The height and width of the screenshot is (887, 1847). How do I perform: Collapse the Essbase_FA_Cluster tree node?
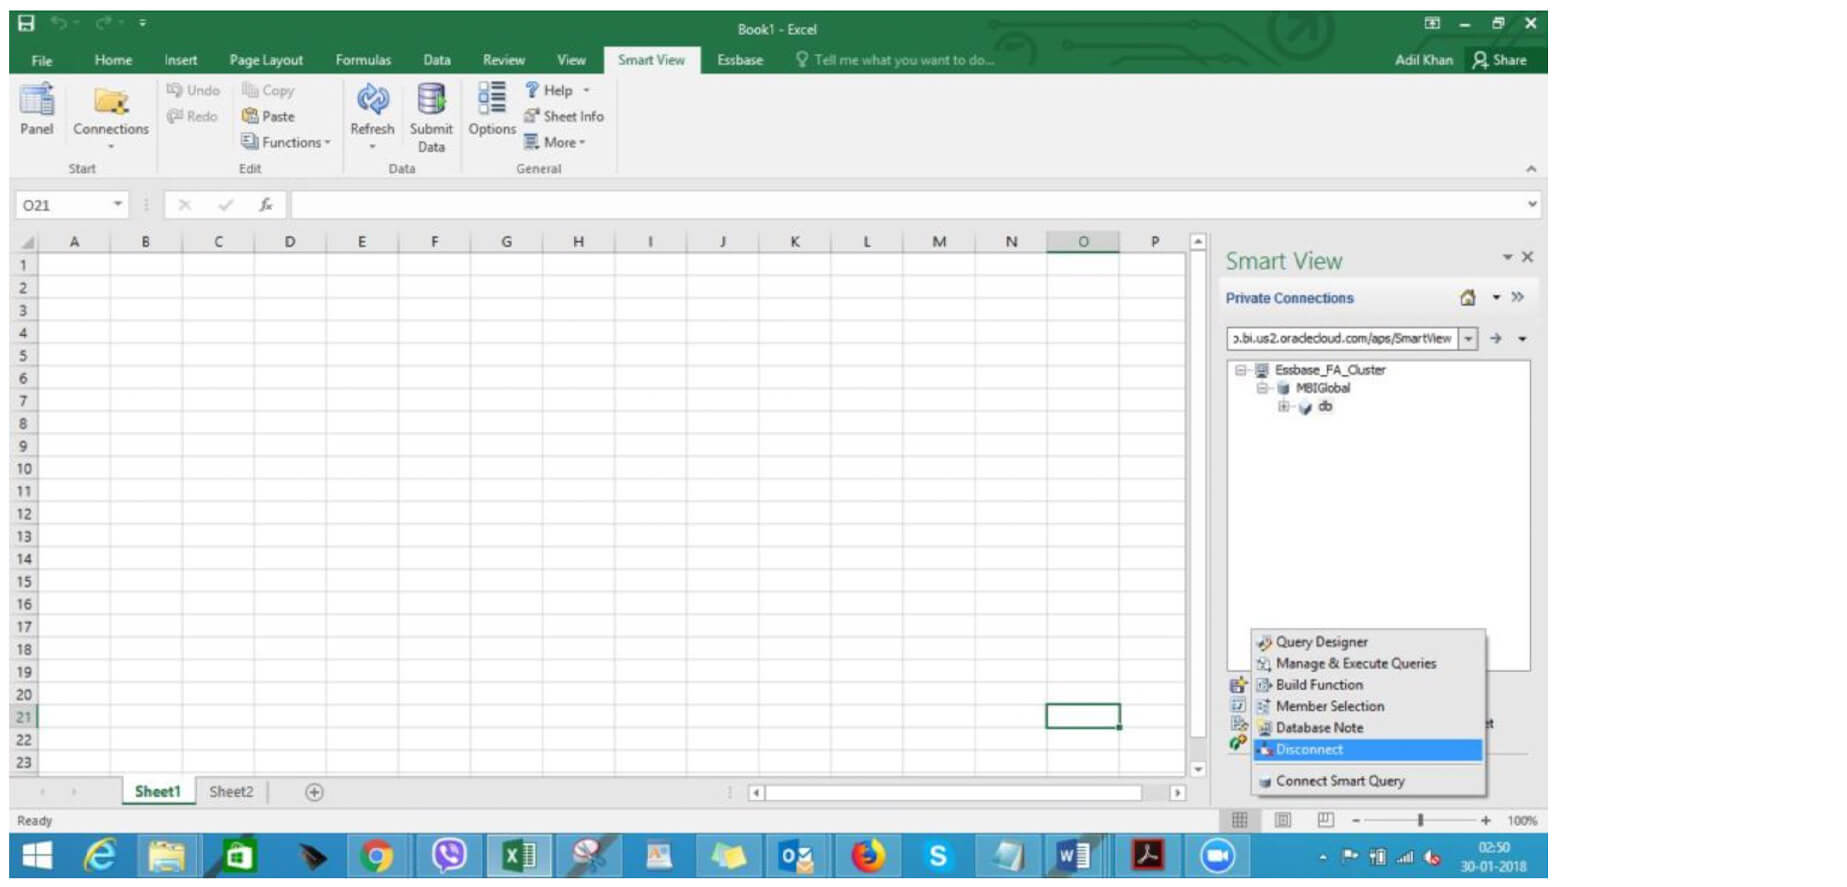[x=1240, y=370]
